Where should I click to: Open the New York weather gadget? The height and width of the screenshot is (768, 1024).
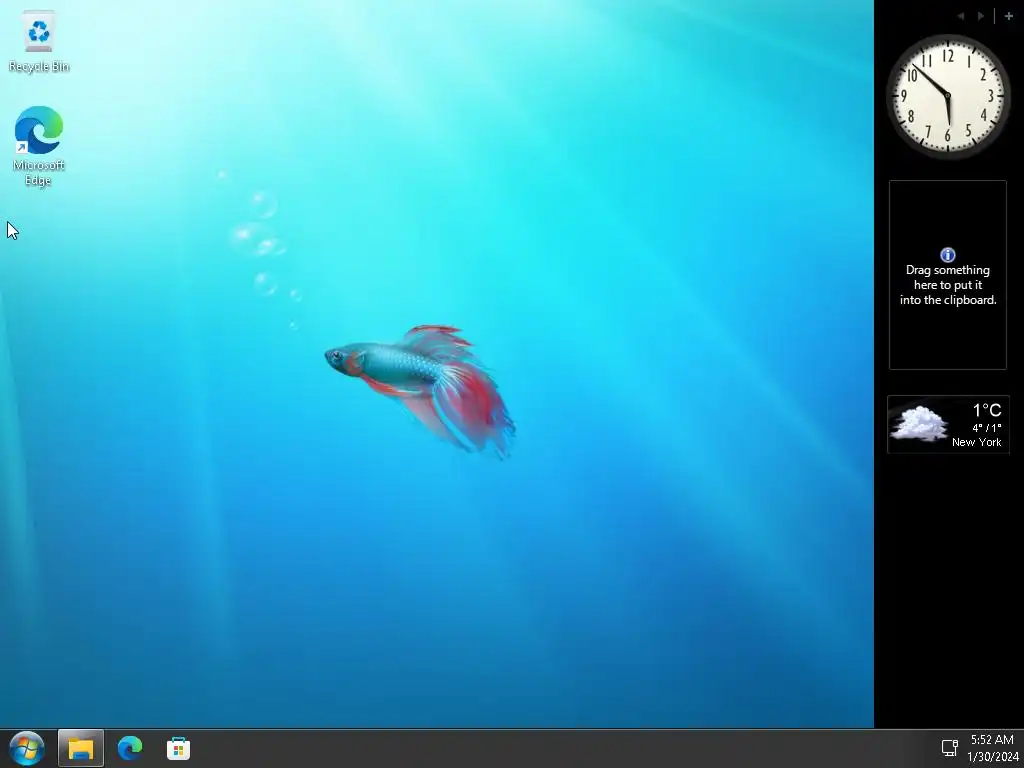948,424
